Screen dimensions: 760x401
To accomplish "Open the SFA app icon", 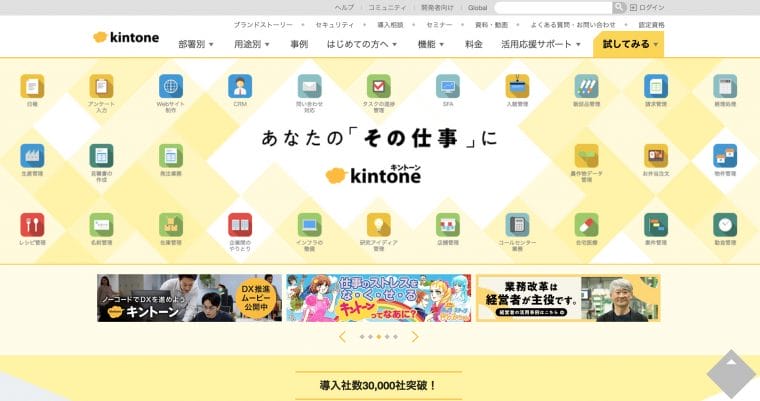I will coord(448,86).
